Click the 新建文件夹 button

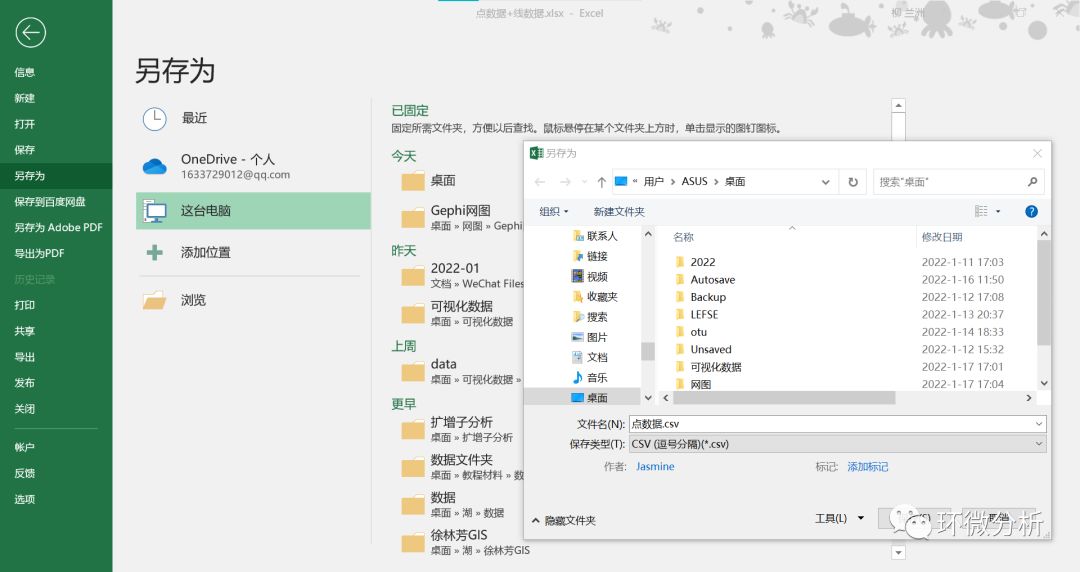(619, 212)
